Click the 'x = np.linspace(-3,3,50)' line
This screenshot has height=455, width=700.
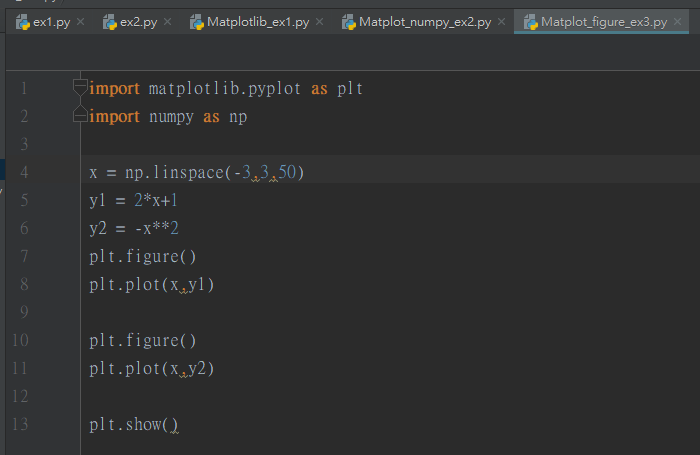196,172
